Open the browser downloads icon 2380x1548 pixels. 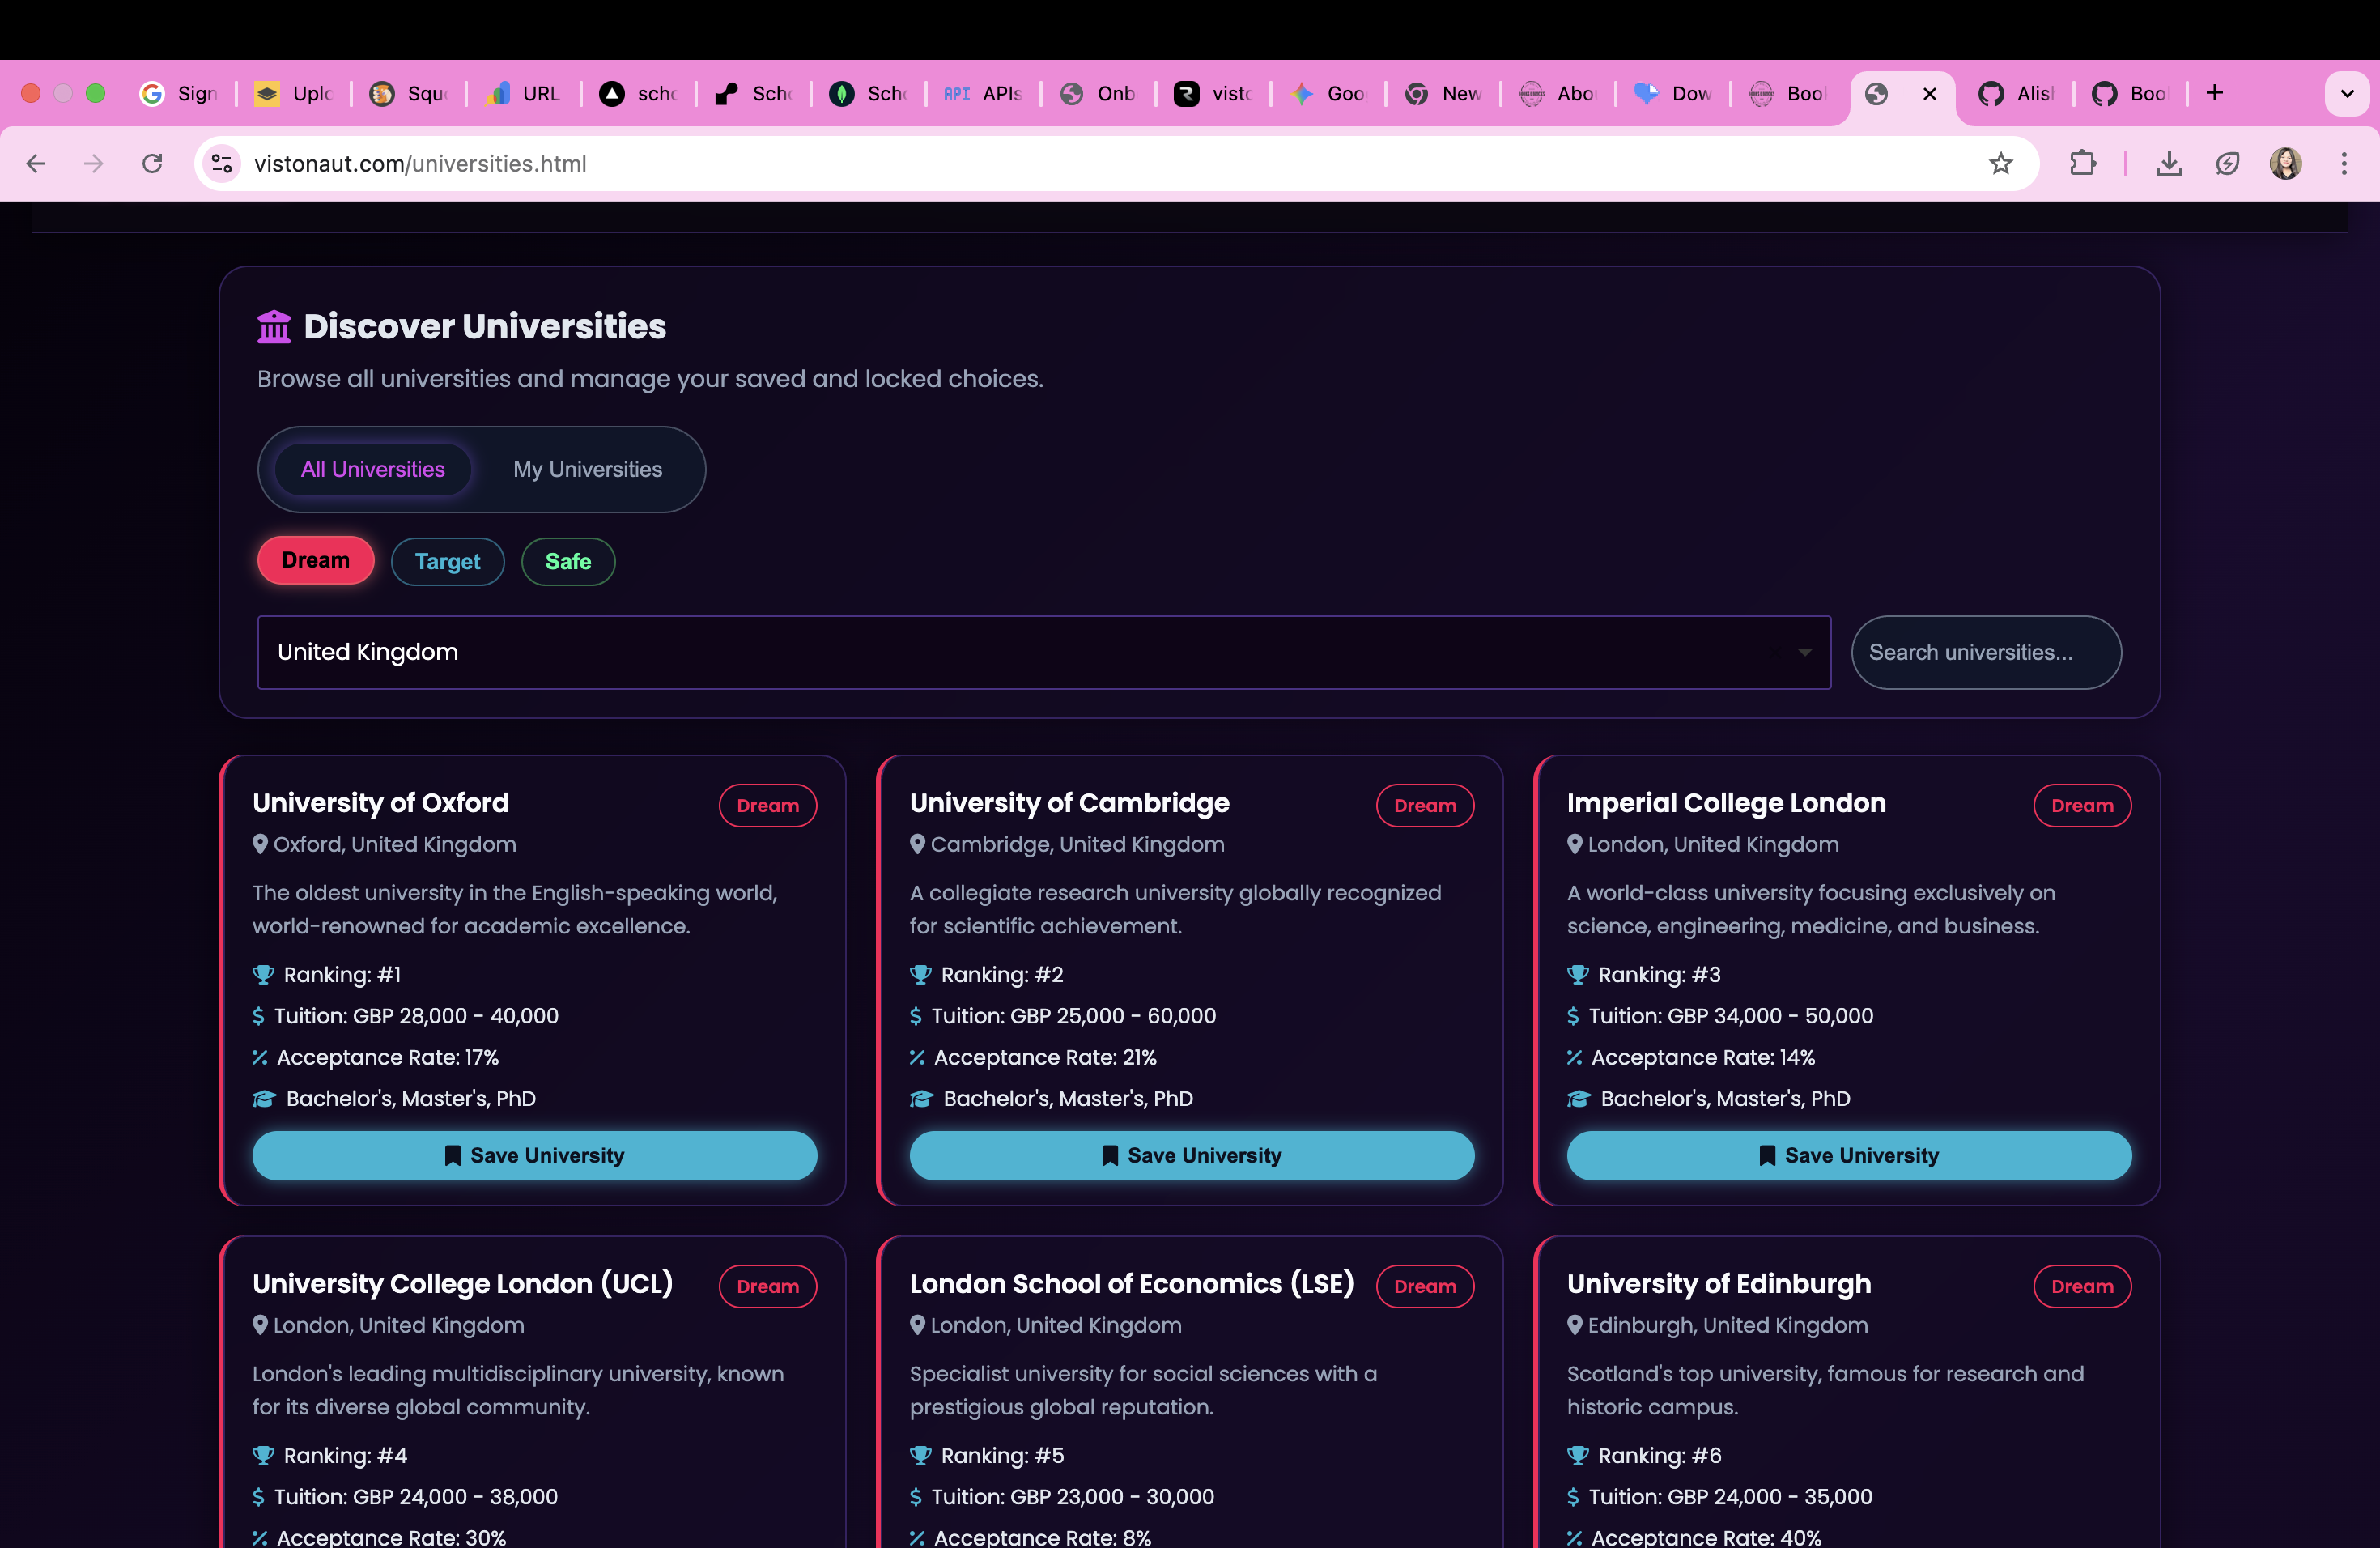pos(2168,163)
